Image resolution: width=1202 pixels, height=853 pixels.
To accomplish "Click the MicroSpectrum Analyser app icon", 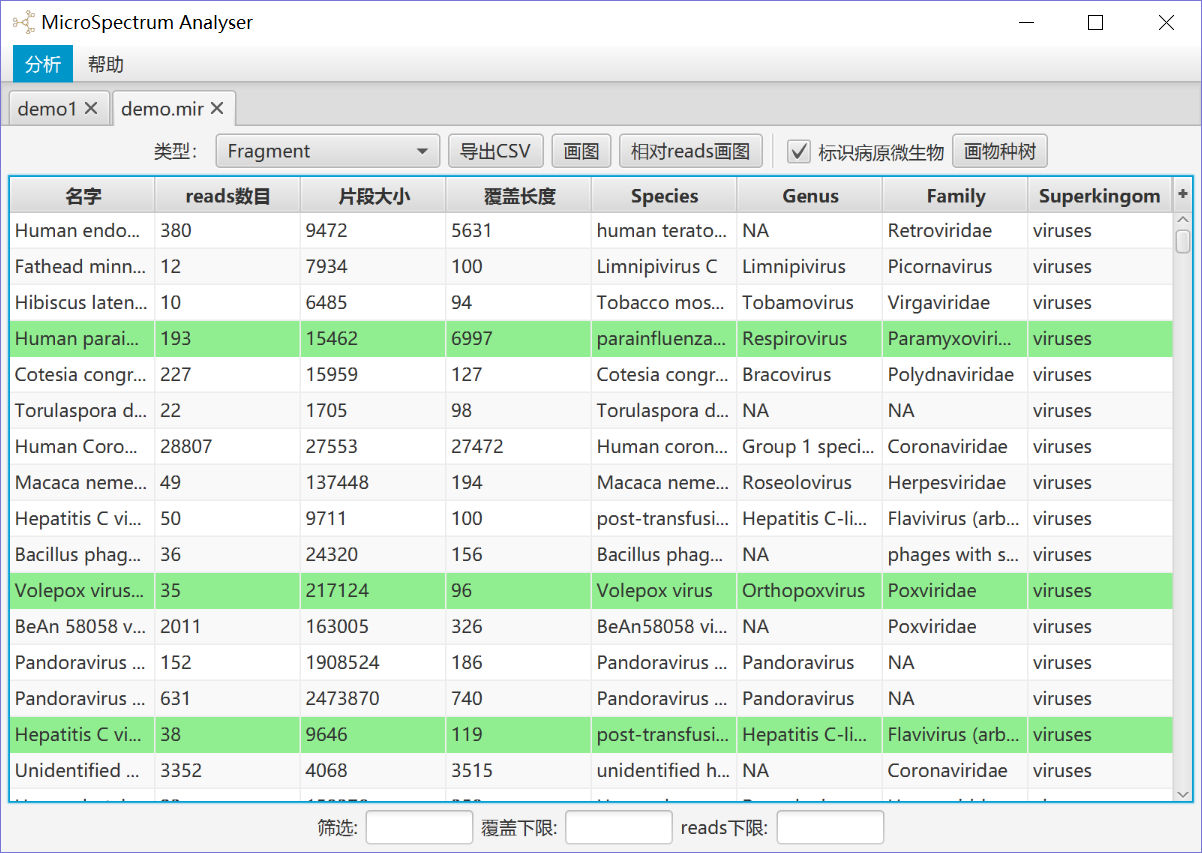I will [x=23, y=22].
